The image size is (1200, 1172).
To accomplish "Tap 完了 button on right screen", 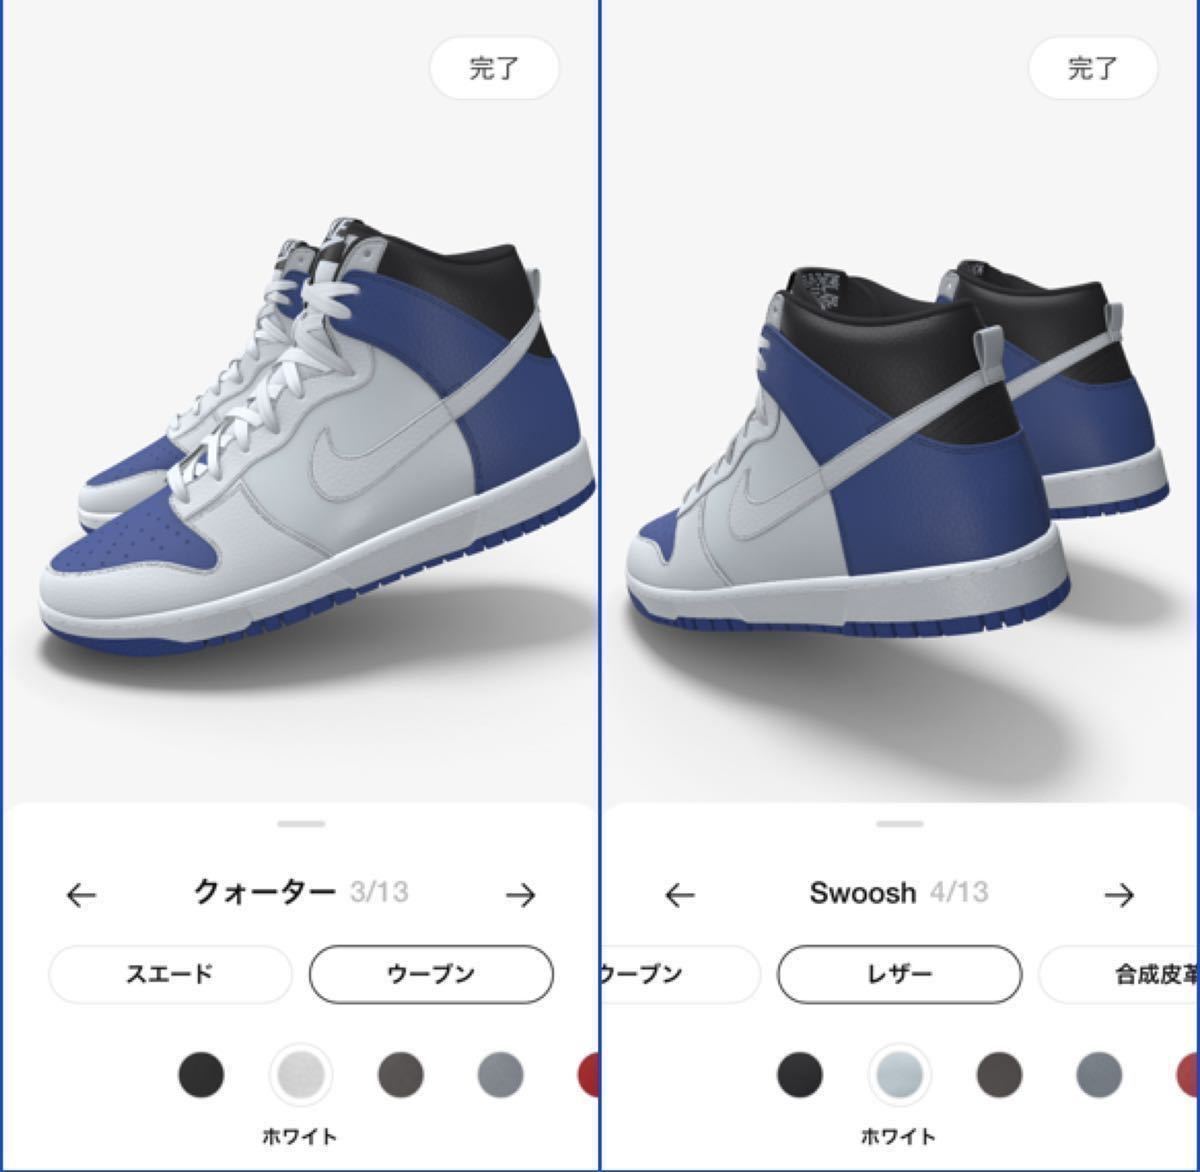I will point(1093,68).
